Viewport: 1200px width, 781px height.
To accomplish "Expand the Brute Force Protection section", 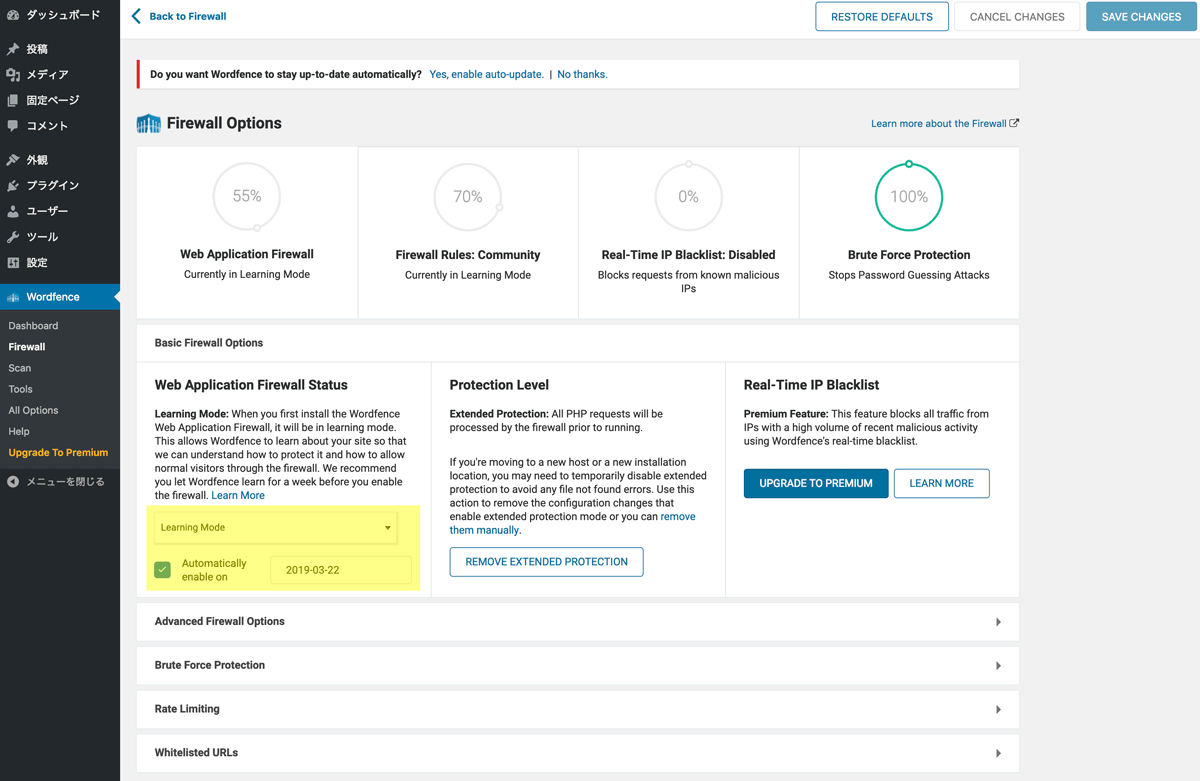I will (578, 665).
